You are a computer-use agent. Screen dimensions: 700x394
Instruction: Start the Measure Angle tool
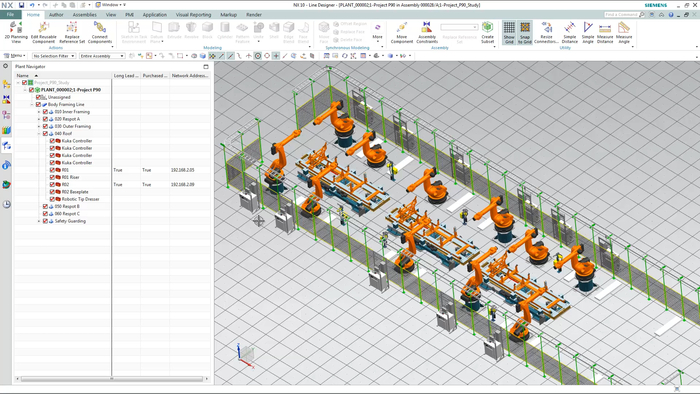tap(624, 32)
